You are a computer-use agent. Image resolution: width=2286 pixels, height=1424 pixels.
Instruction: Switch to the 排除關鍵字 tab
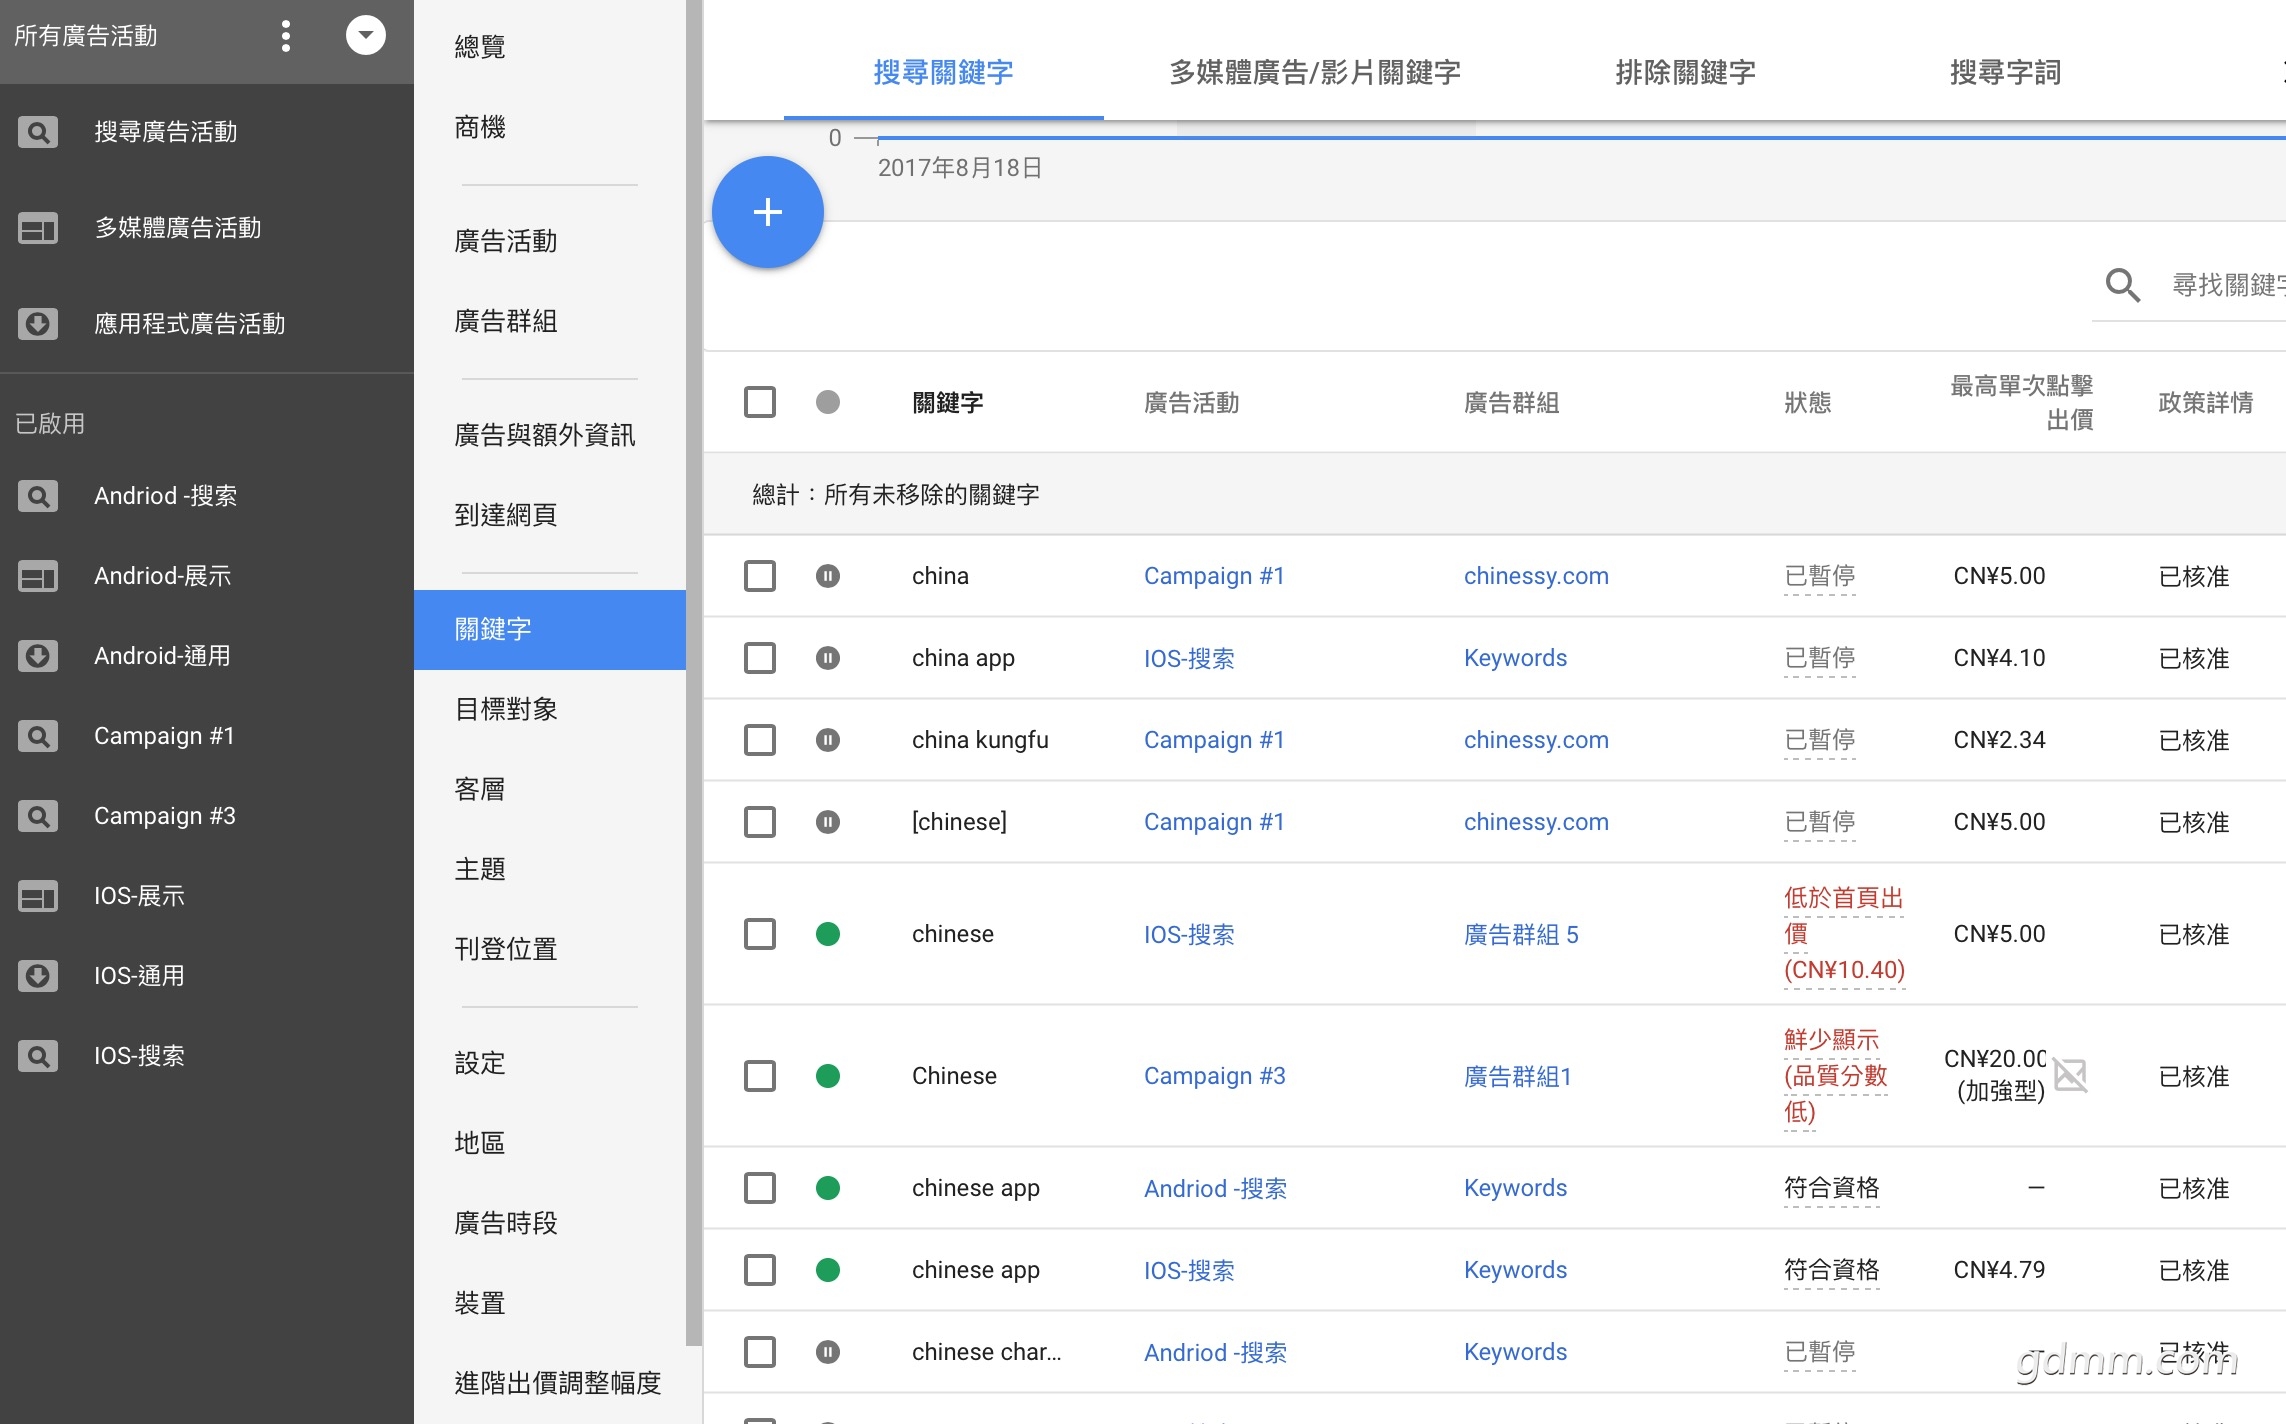tap(1685, 72)
